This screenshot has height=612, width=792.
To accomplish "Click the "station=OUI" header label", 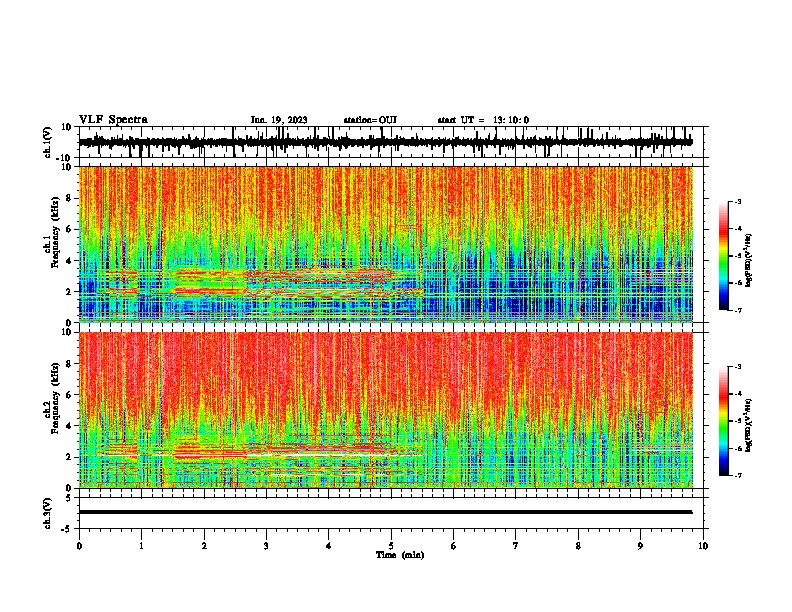I will click(x=370, y=120).
